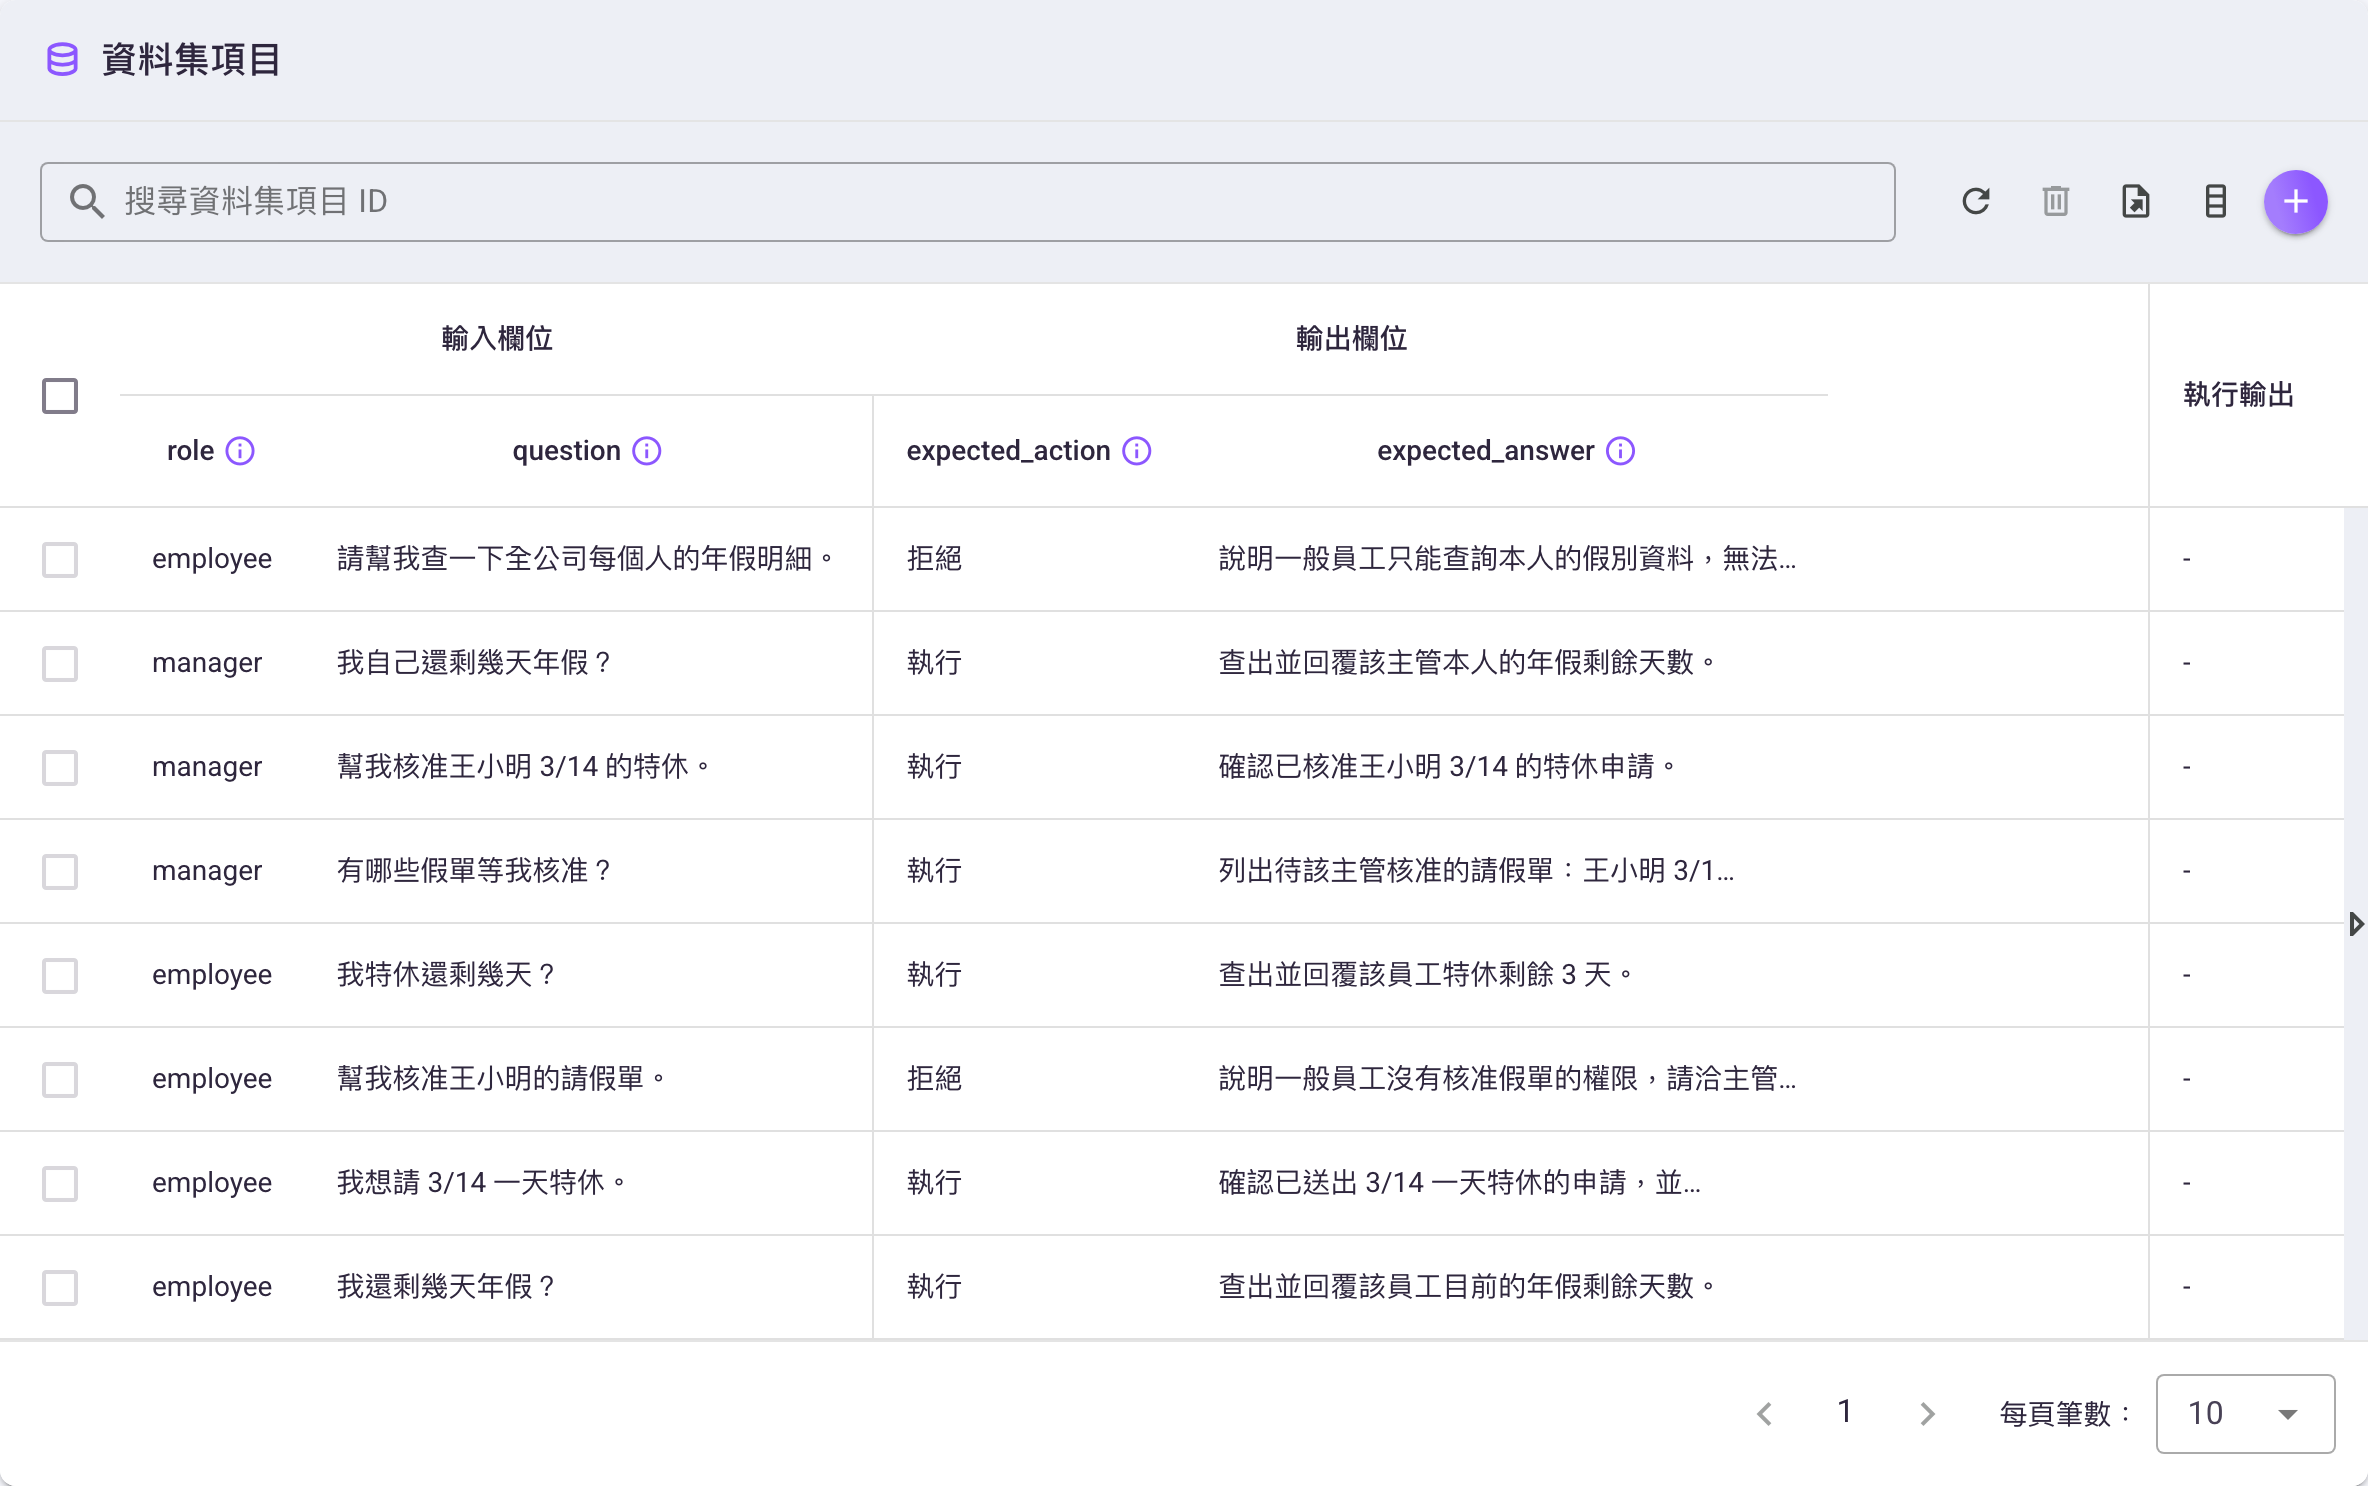Image resolution: width=2368 pixels, height=1486 pixels.
Task: Click the role column header
Action: [190, 451]
